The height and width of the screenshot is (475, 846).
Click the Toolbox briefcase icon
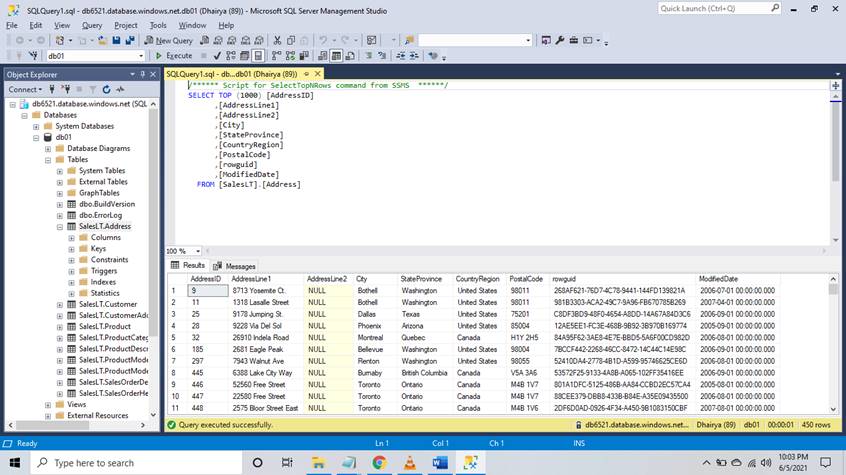(574, 40)
